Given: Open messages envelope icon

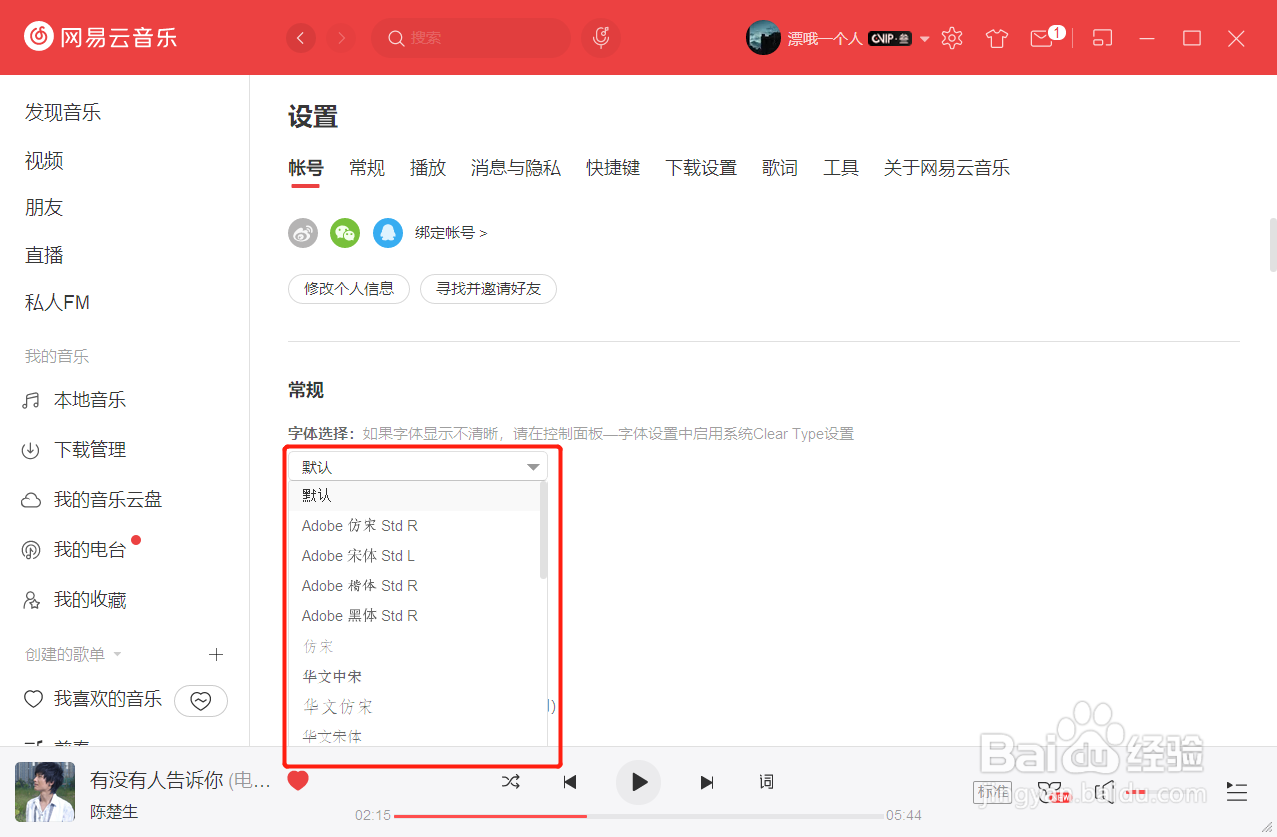Looking at the screenshot, I should coord(1043,38).
